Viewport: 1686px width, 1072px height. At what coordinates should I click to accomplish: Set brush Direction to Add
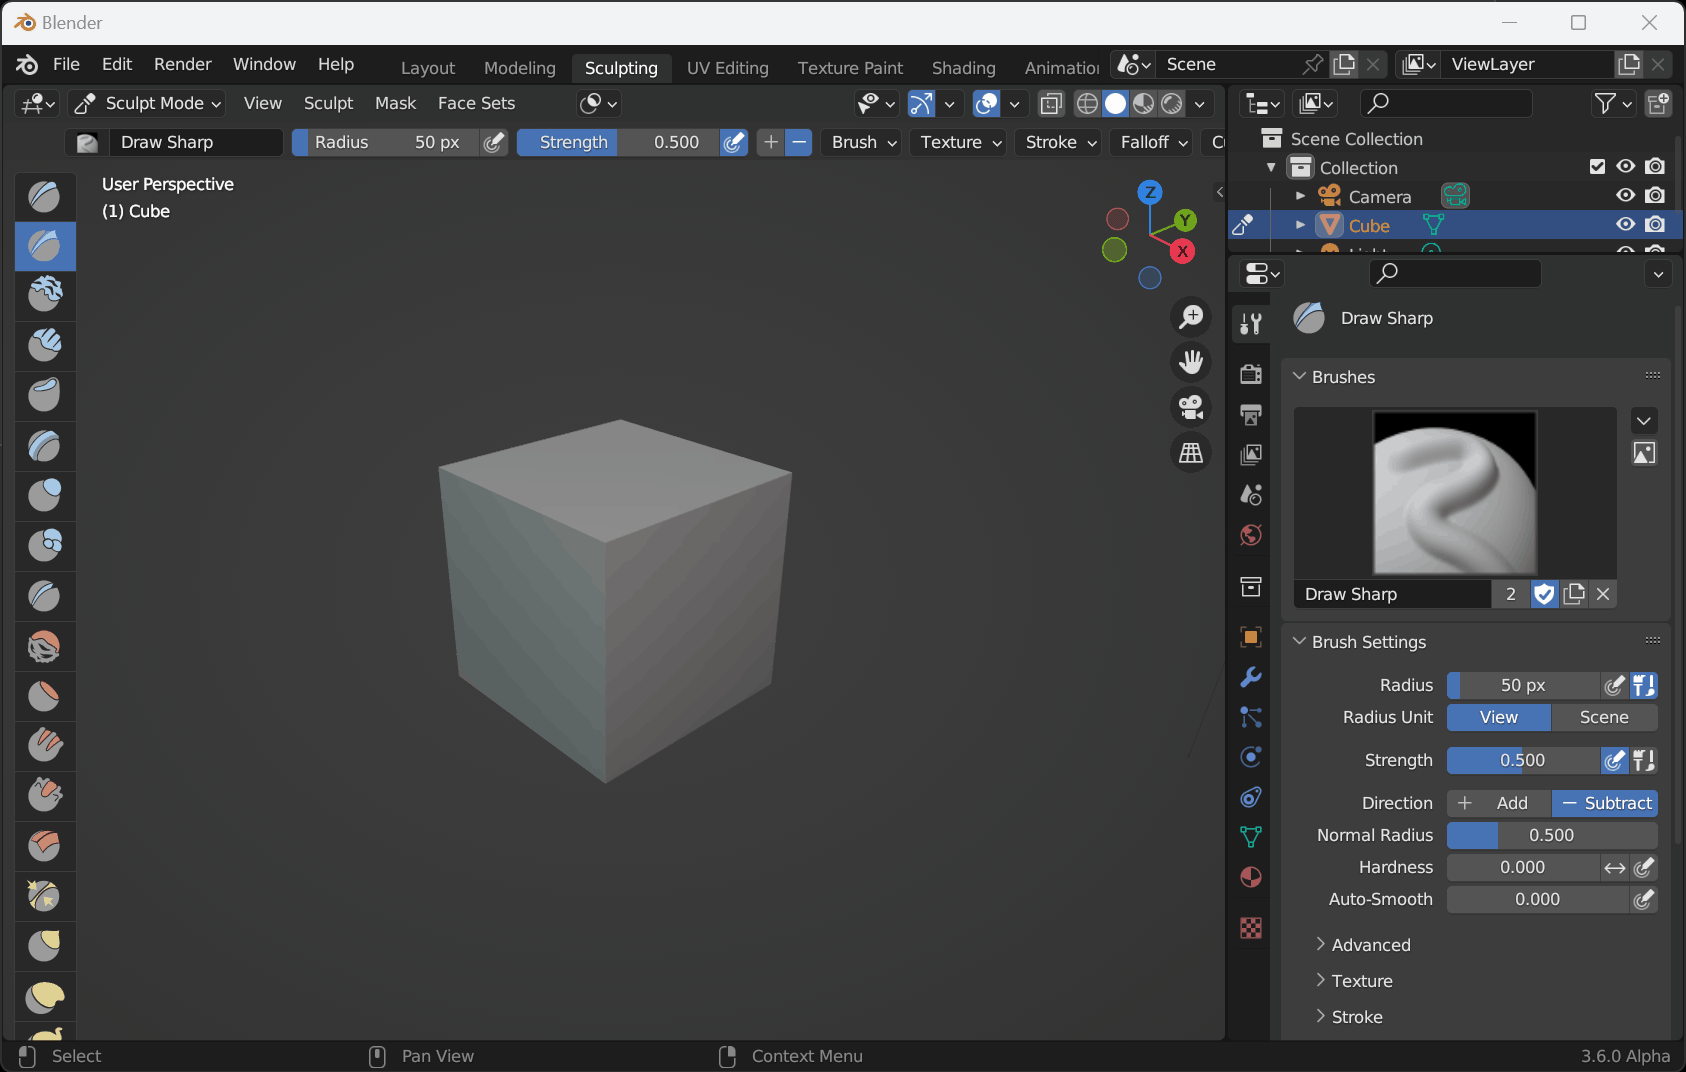point(1498,803)
